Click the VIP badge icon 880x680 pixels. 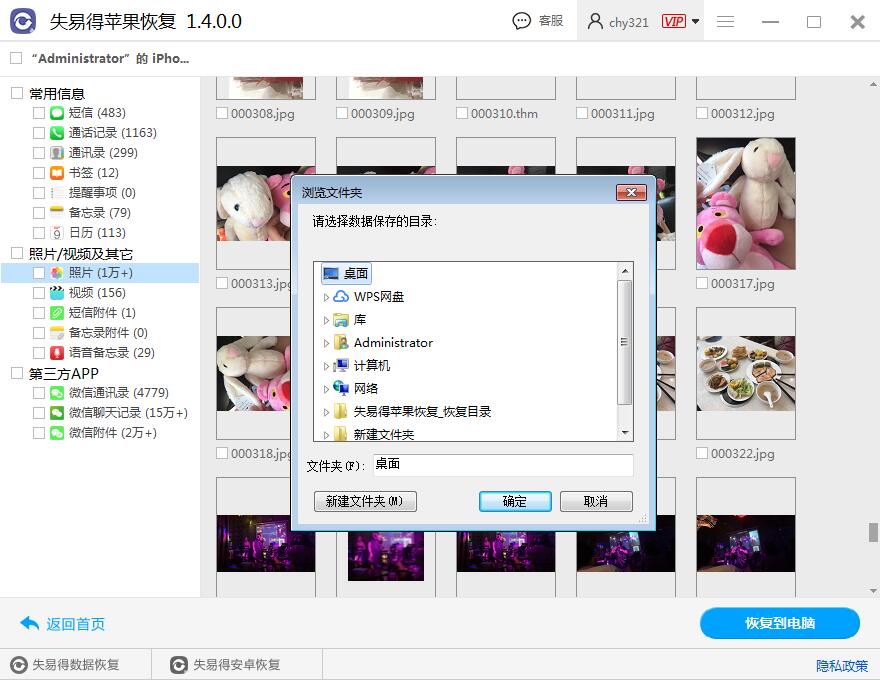tap(673, 21)
